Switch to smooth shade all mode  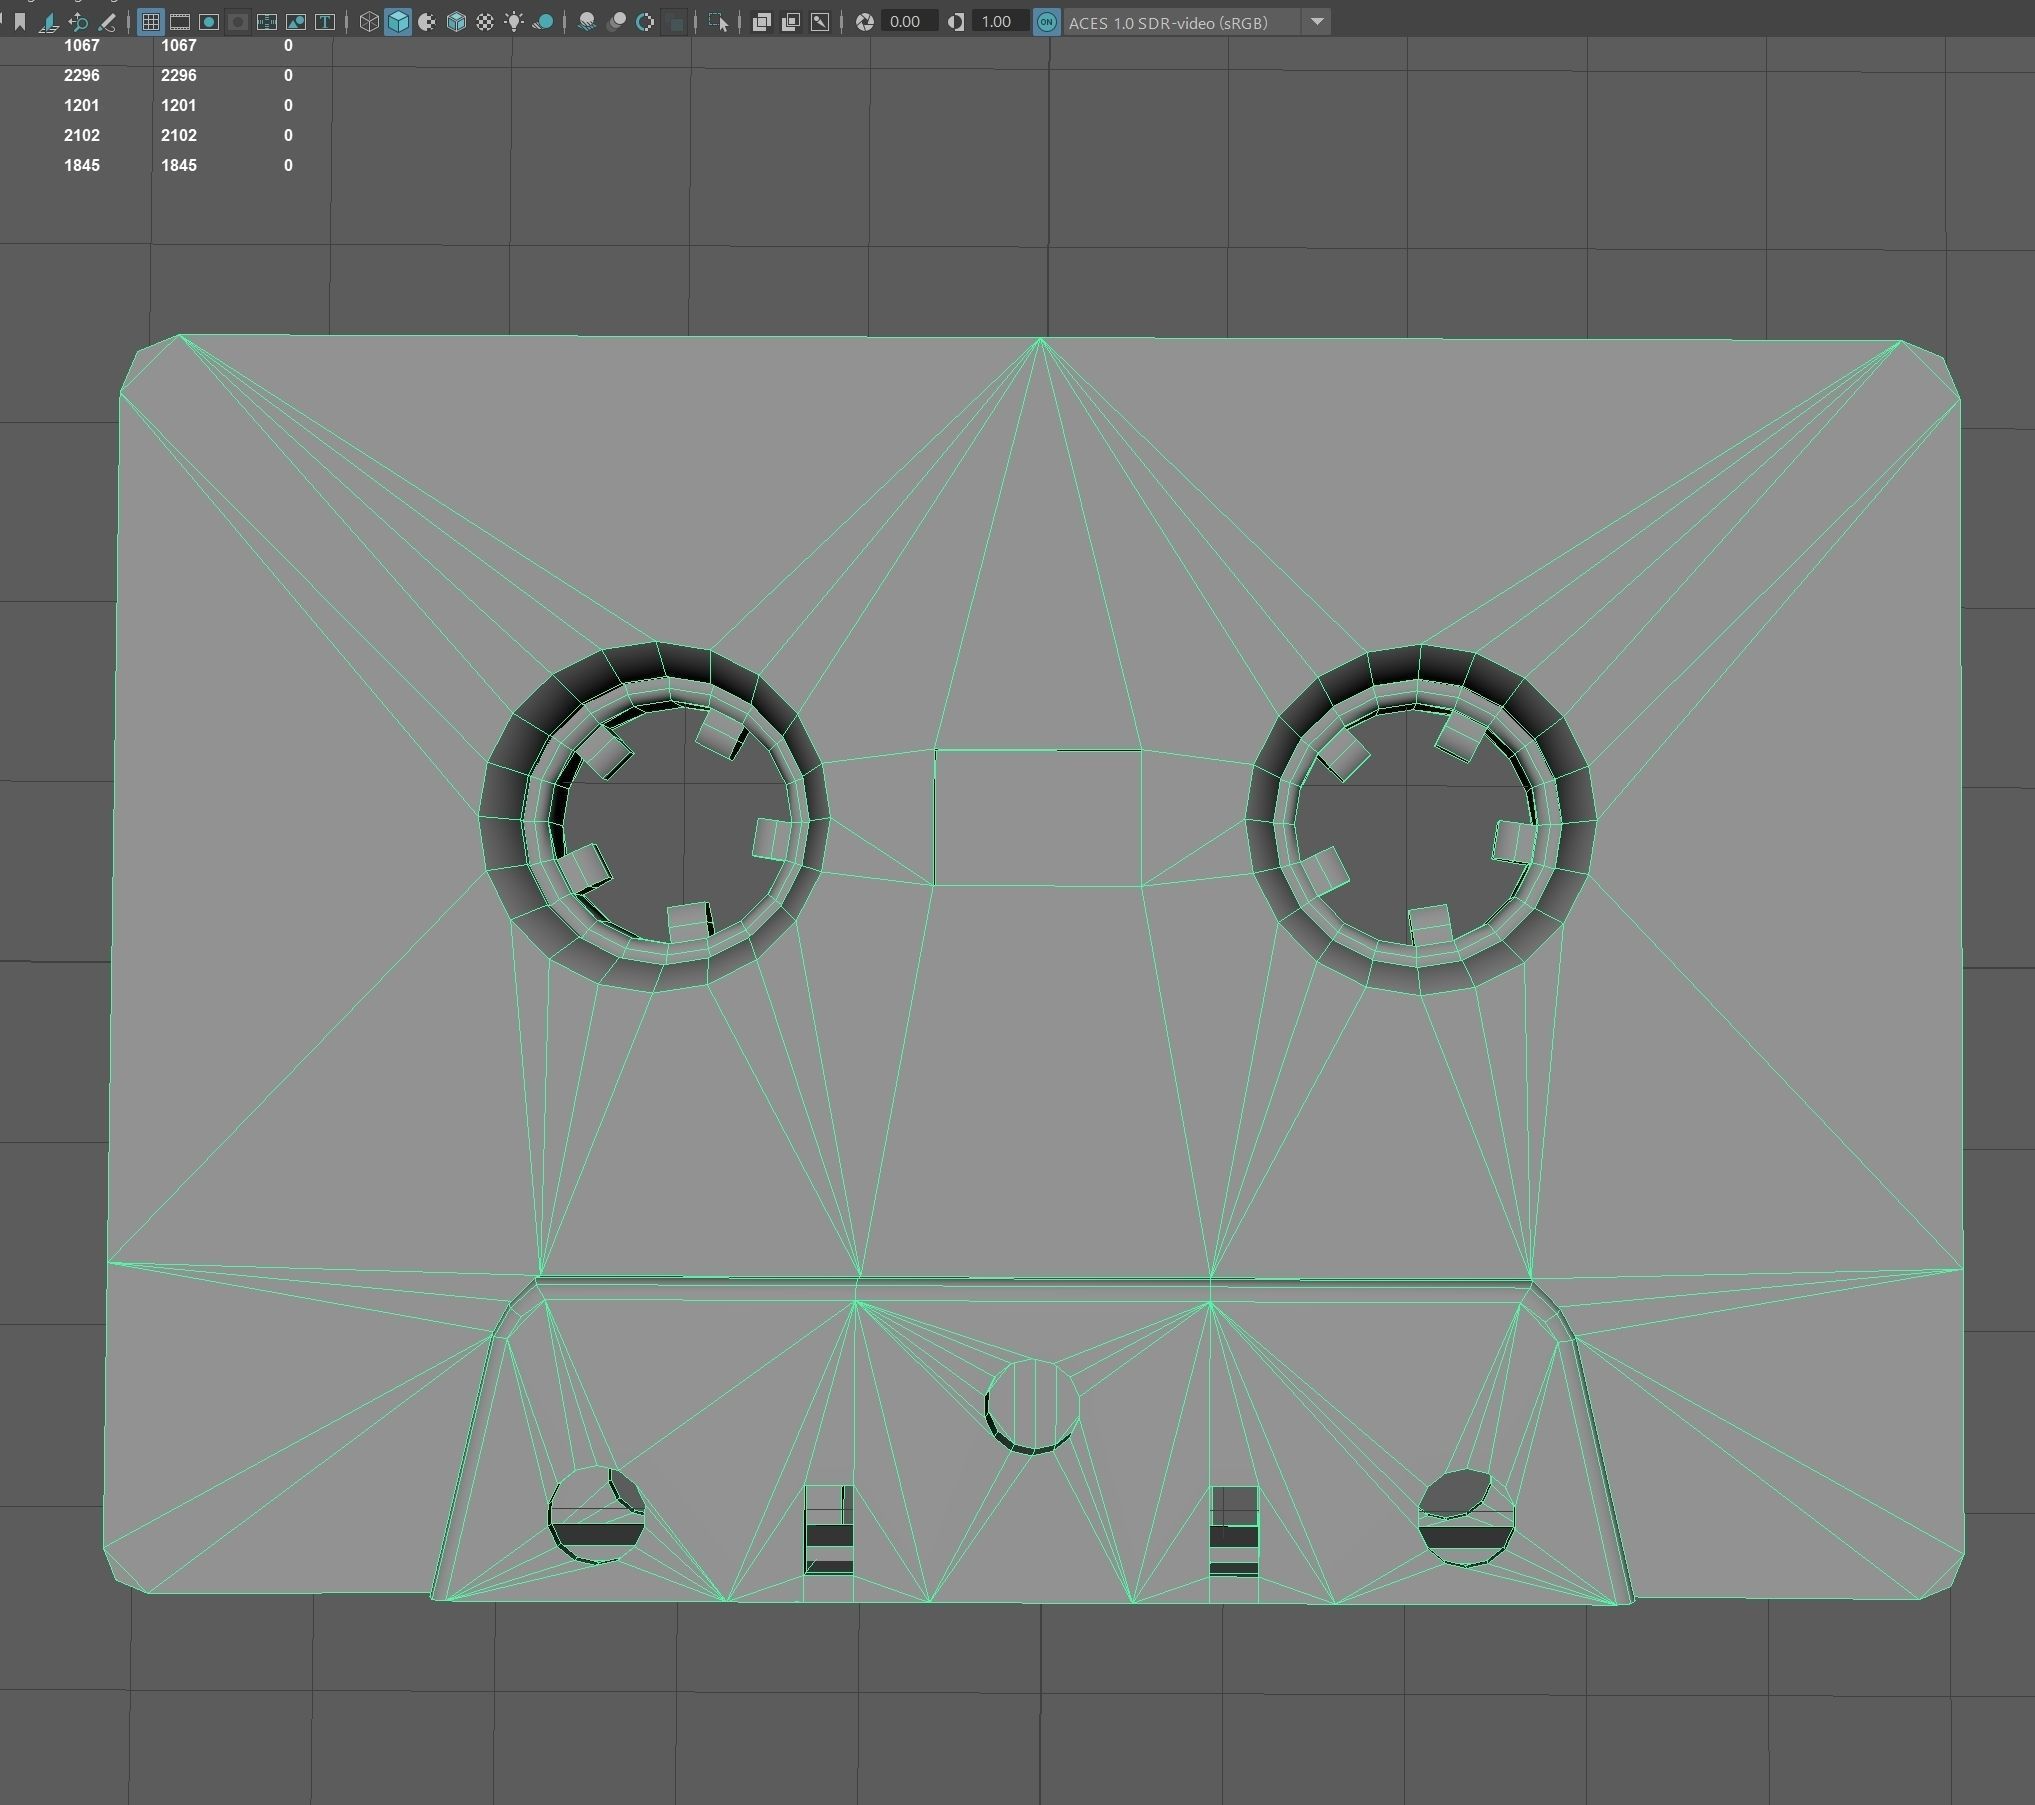point(398,21)
